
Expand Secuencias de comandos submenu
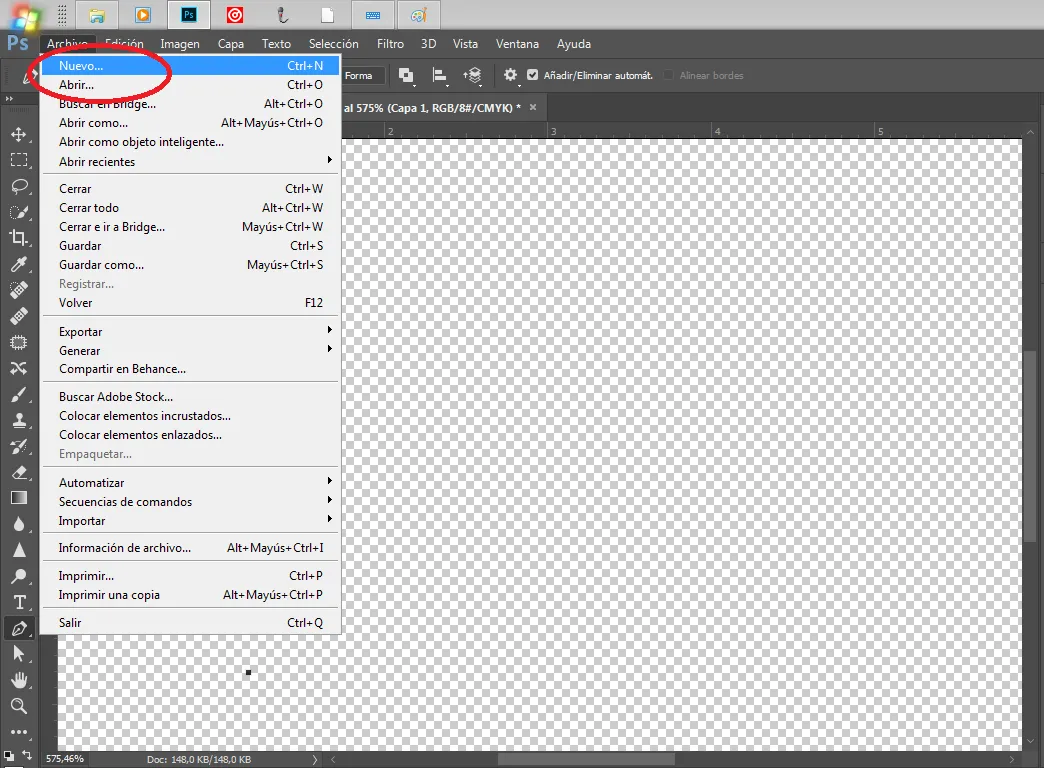[x=190, y=502]
